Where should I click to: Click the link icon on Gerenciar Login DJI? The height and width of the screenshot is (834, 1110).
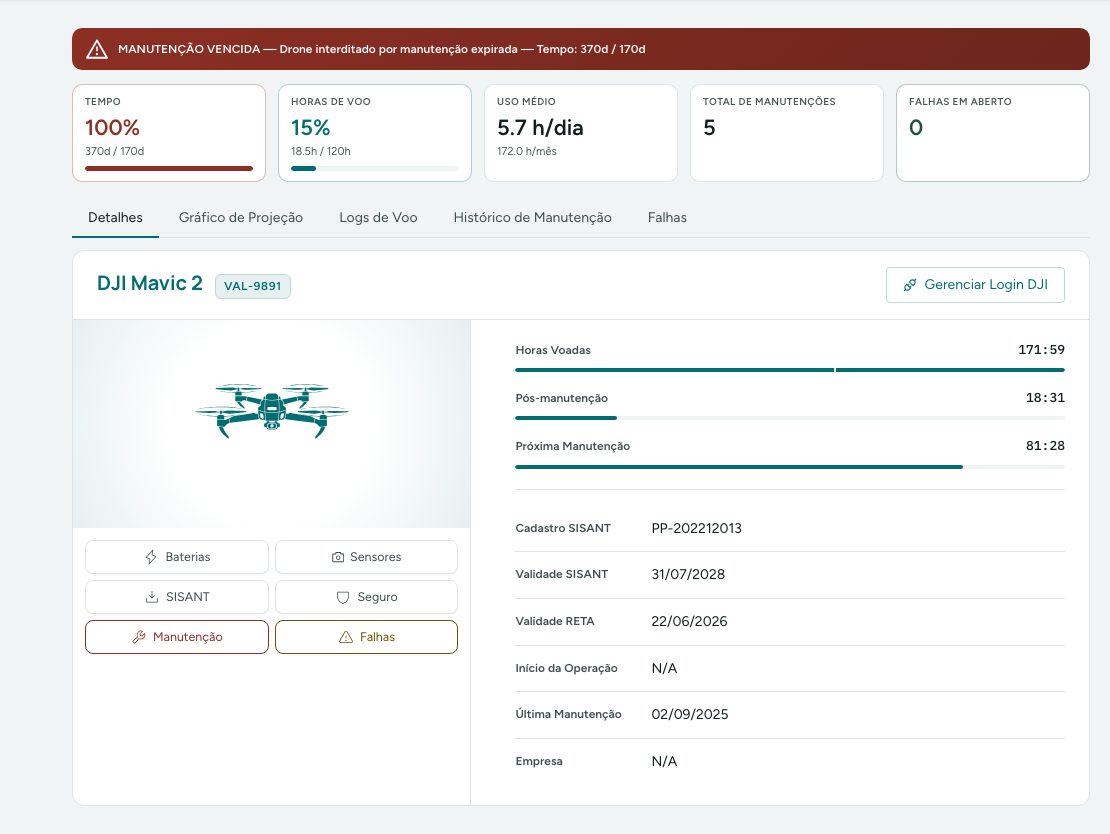pos(910,285)
